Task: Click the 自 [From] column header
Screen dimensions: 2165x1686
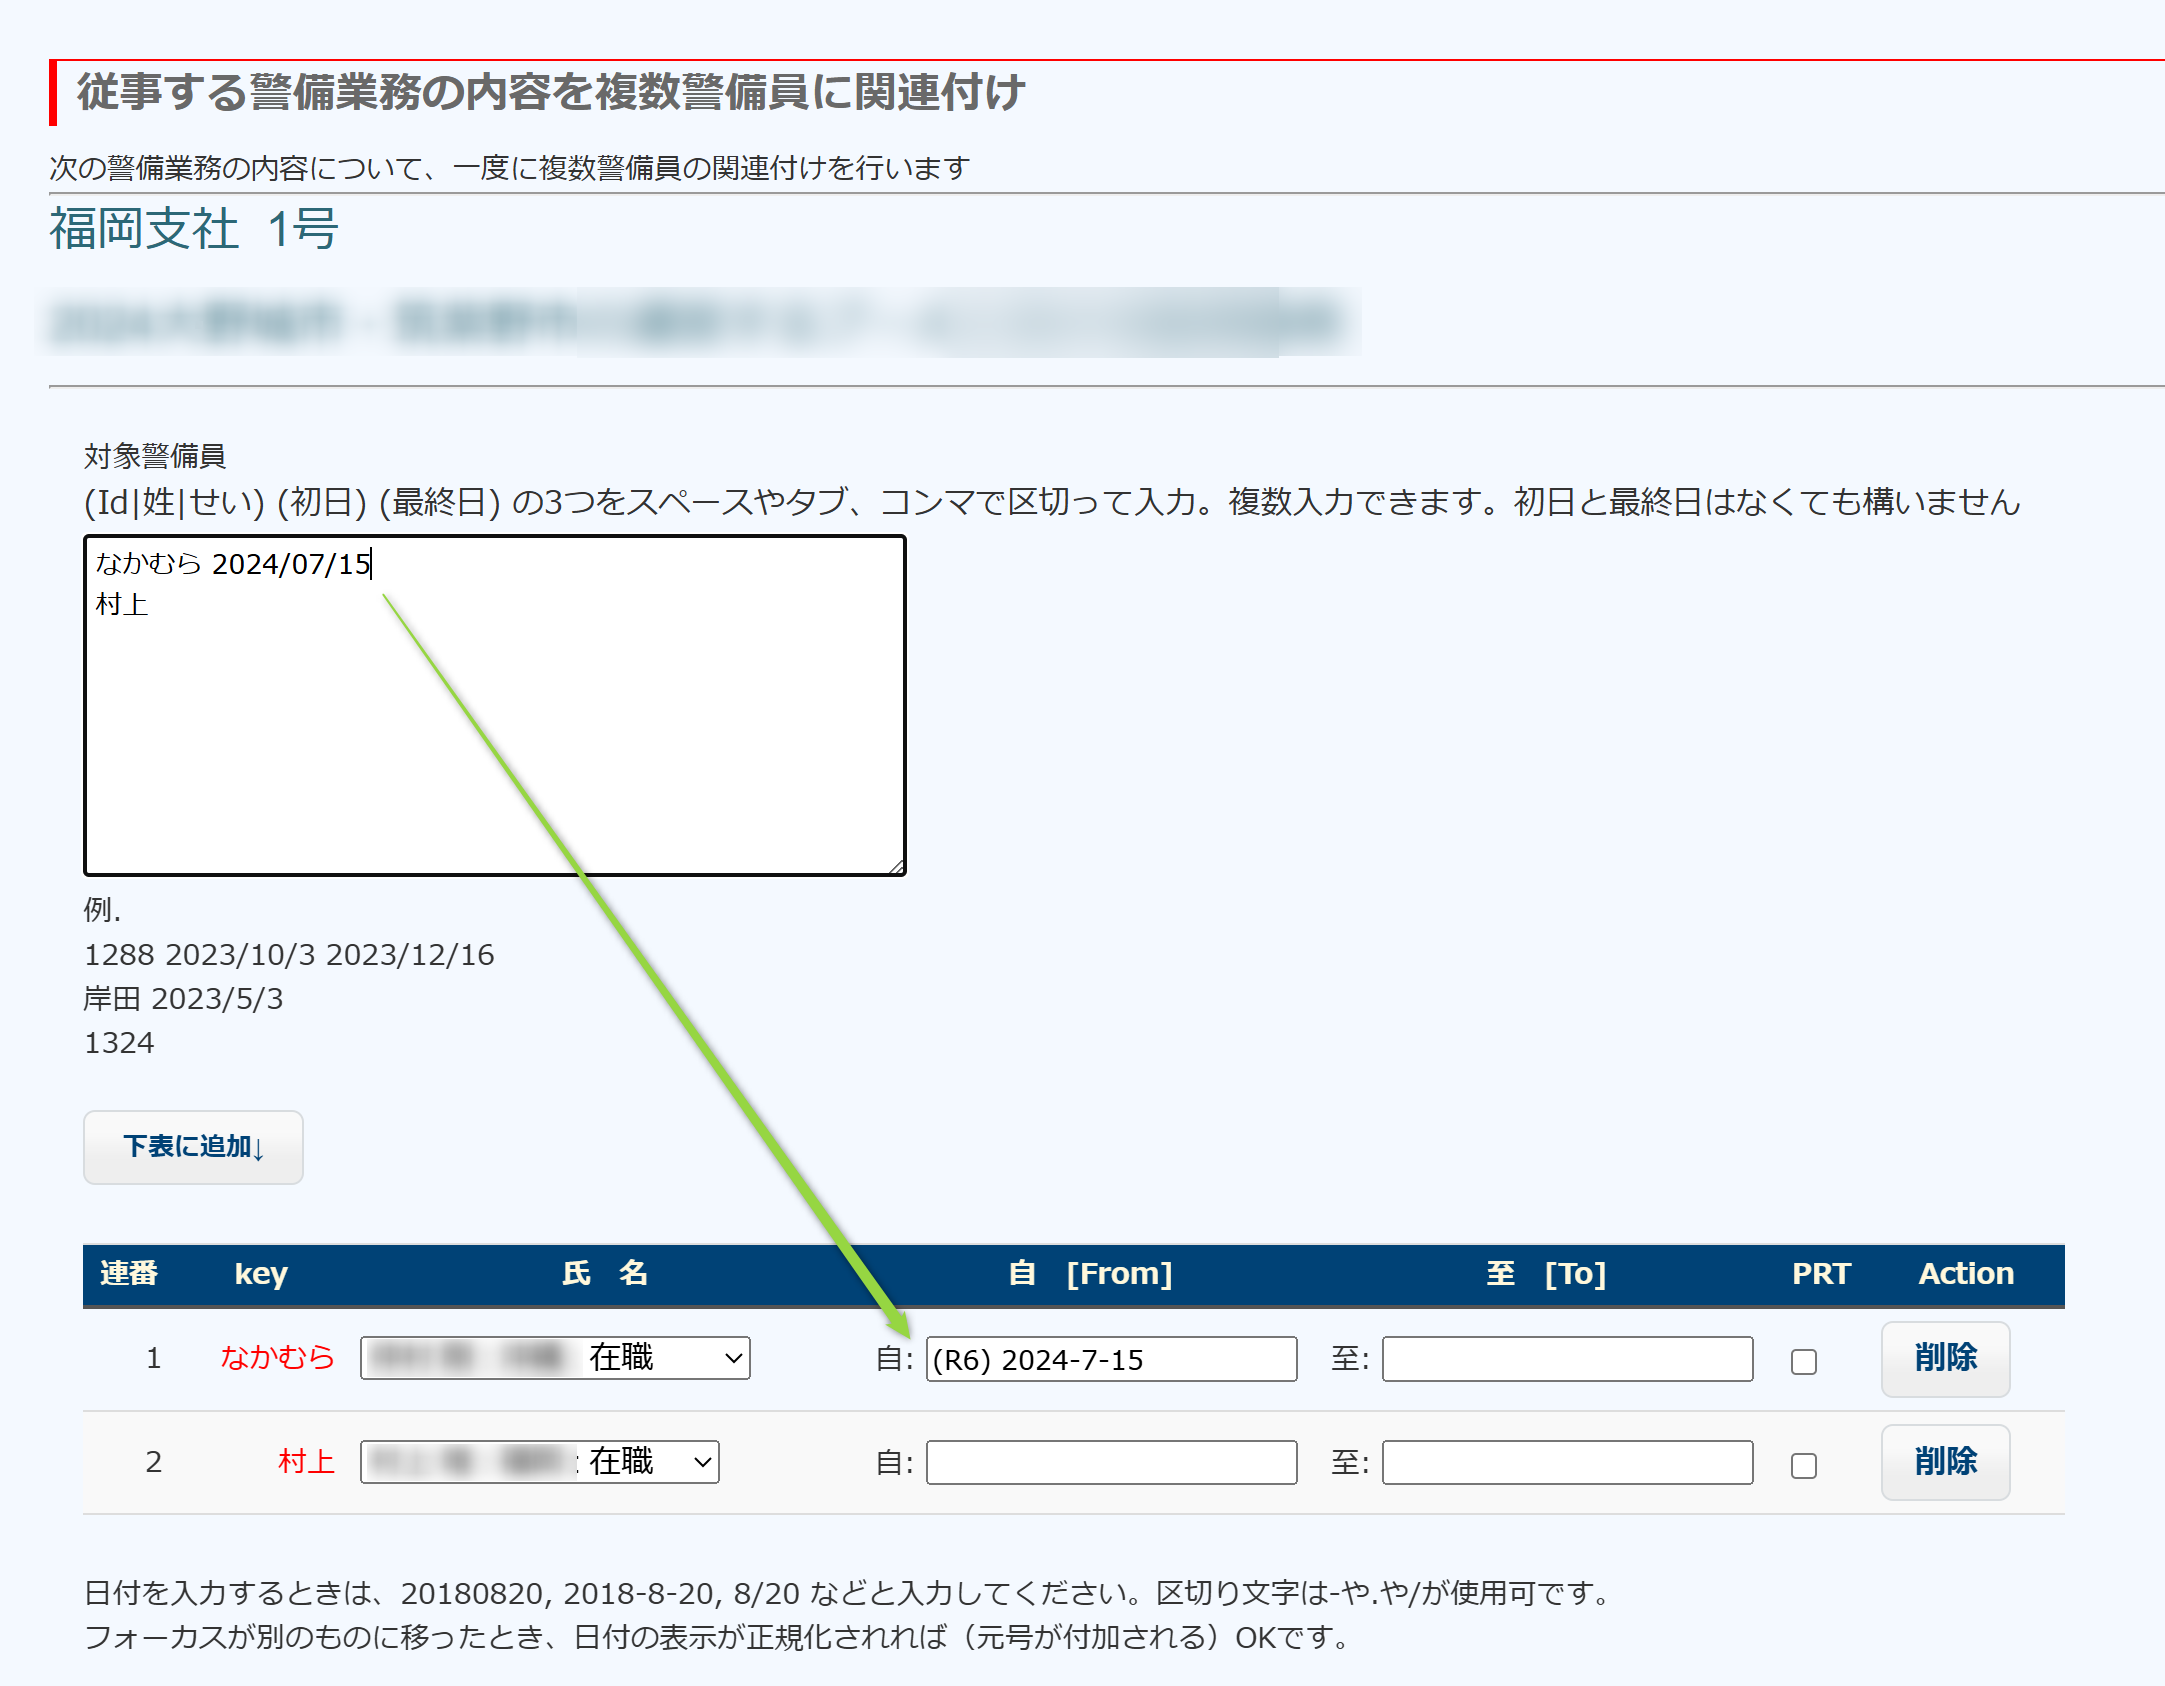Action: tap(1090, 1274)
